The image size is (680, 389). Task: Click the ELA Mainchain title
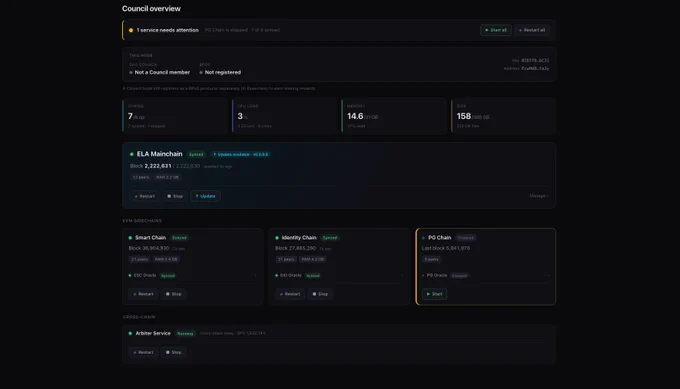tap(160, 154)
